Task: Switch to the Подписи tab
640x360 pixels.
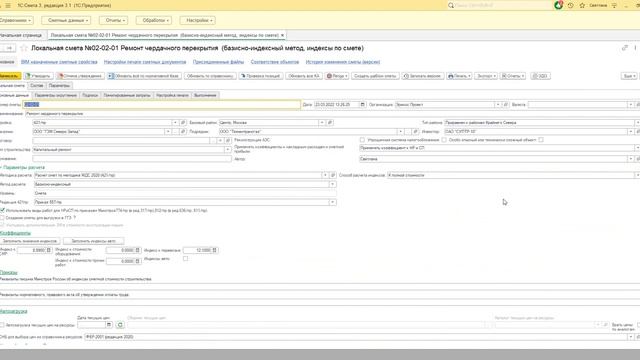Action: click(90, 95)
